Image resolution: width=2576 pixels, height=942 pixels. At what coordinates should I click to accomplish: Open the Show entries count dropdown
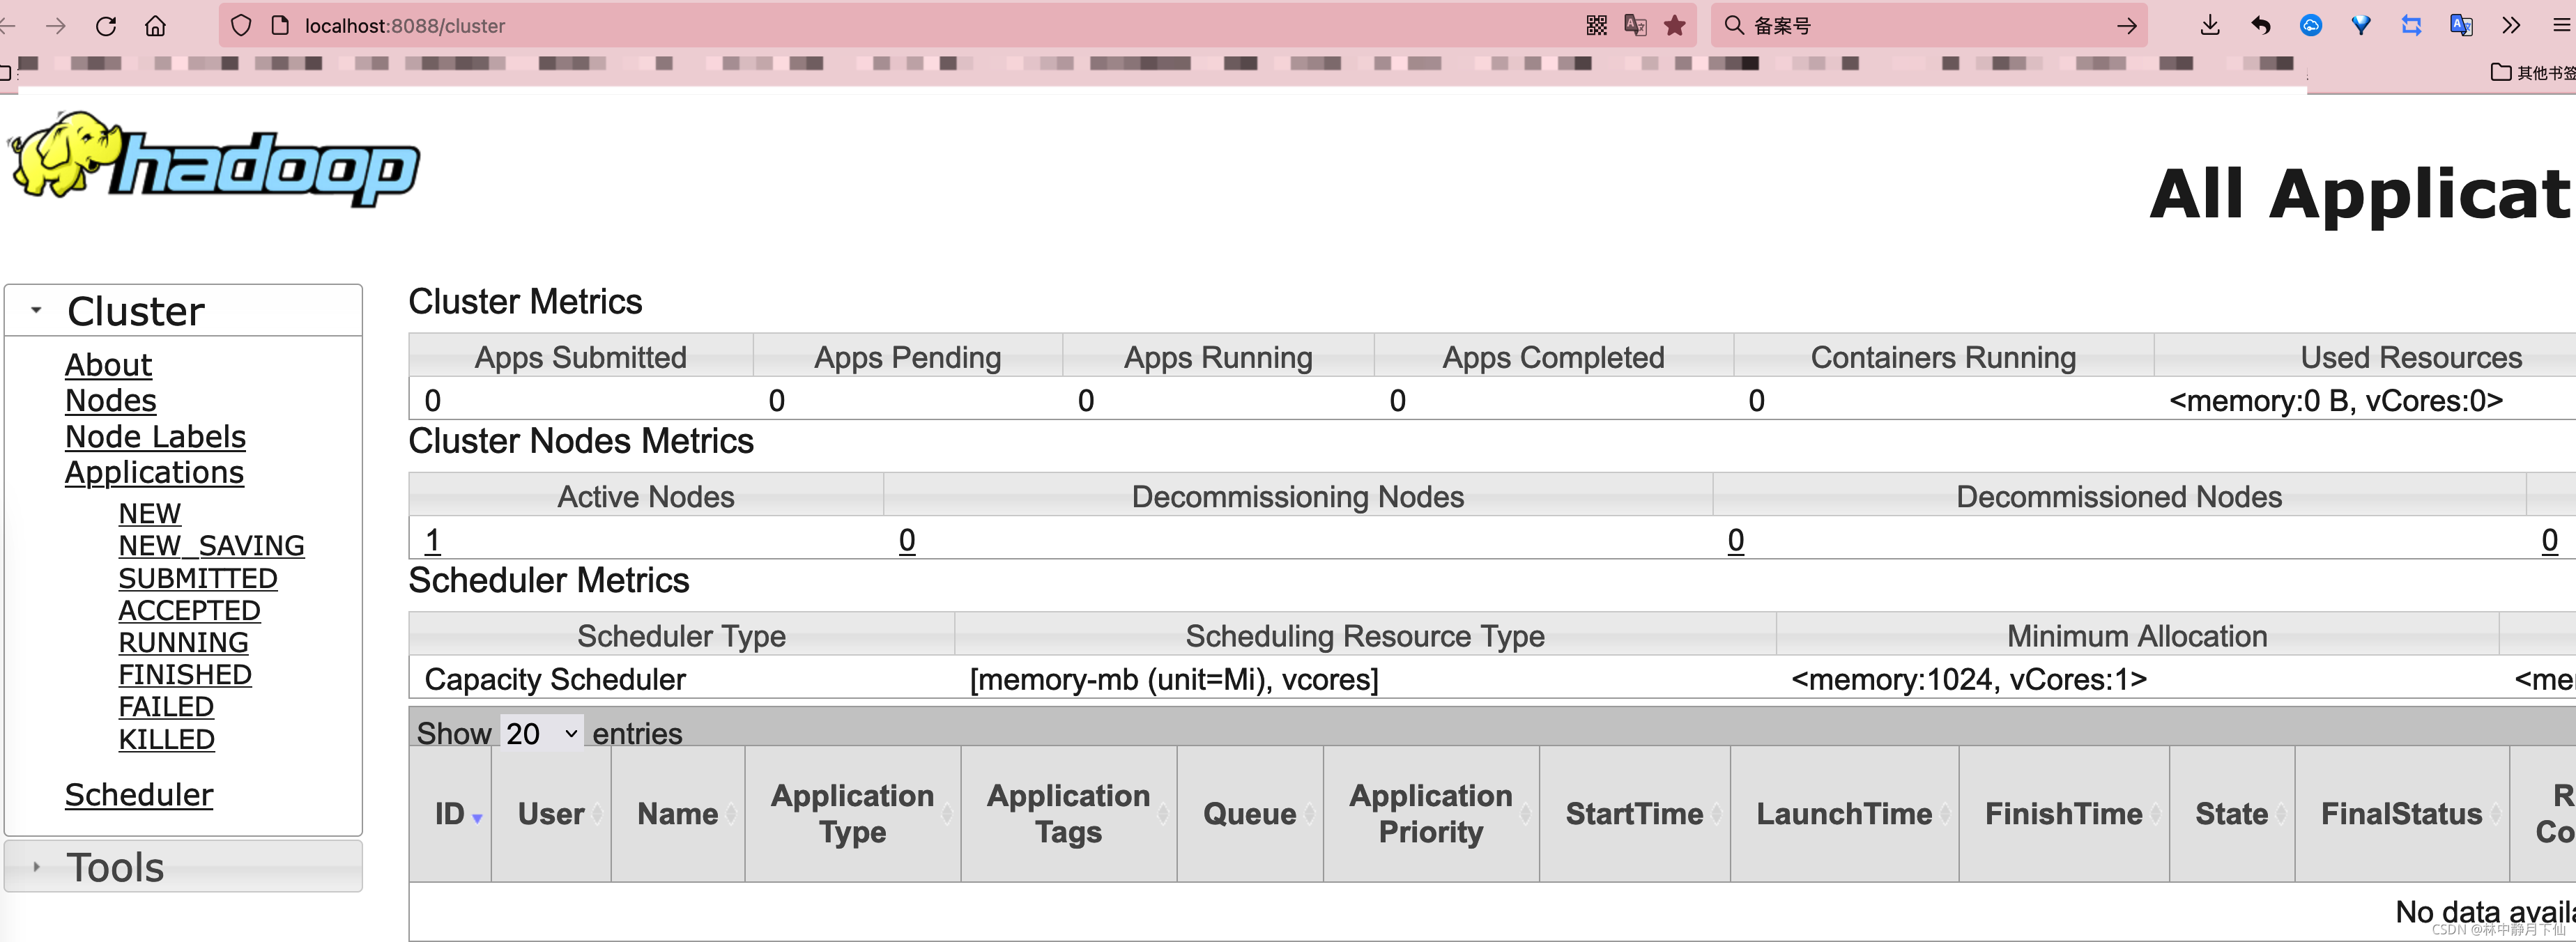click(541, 733)
